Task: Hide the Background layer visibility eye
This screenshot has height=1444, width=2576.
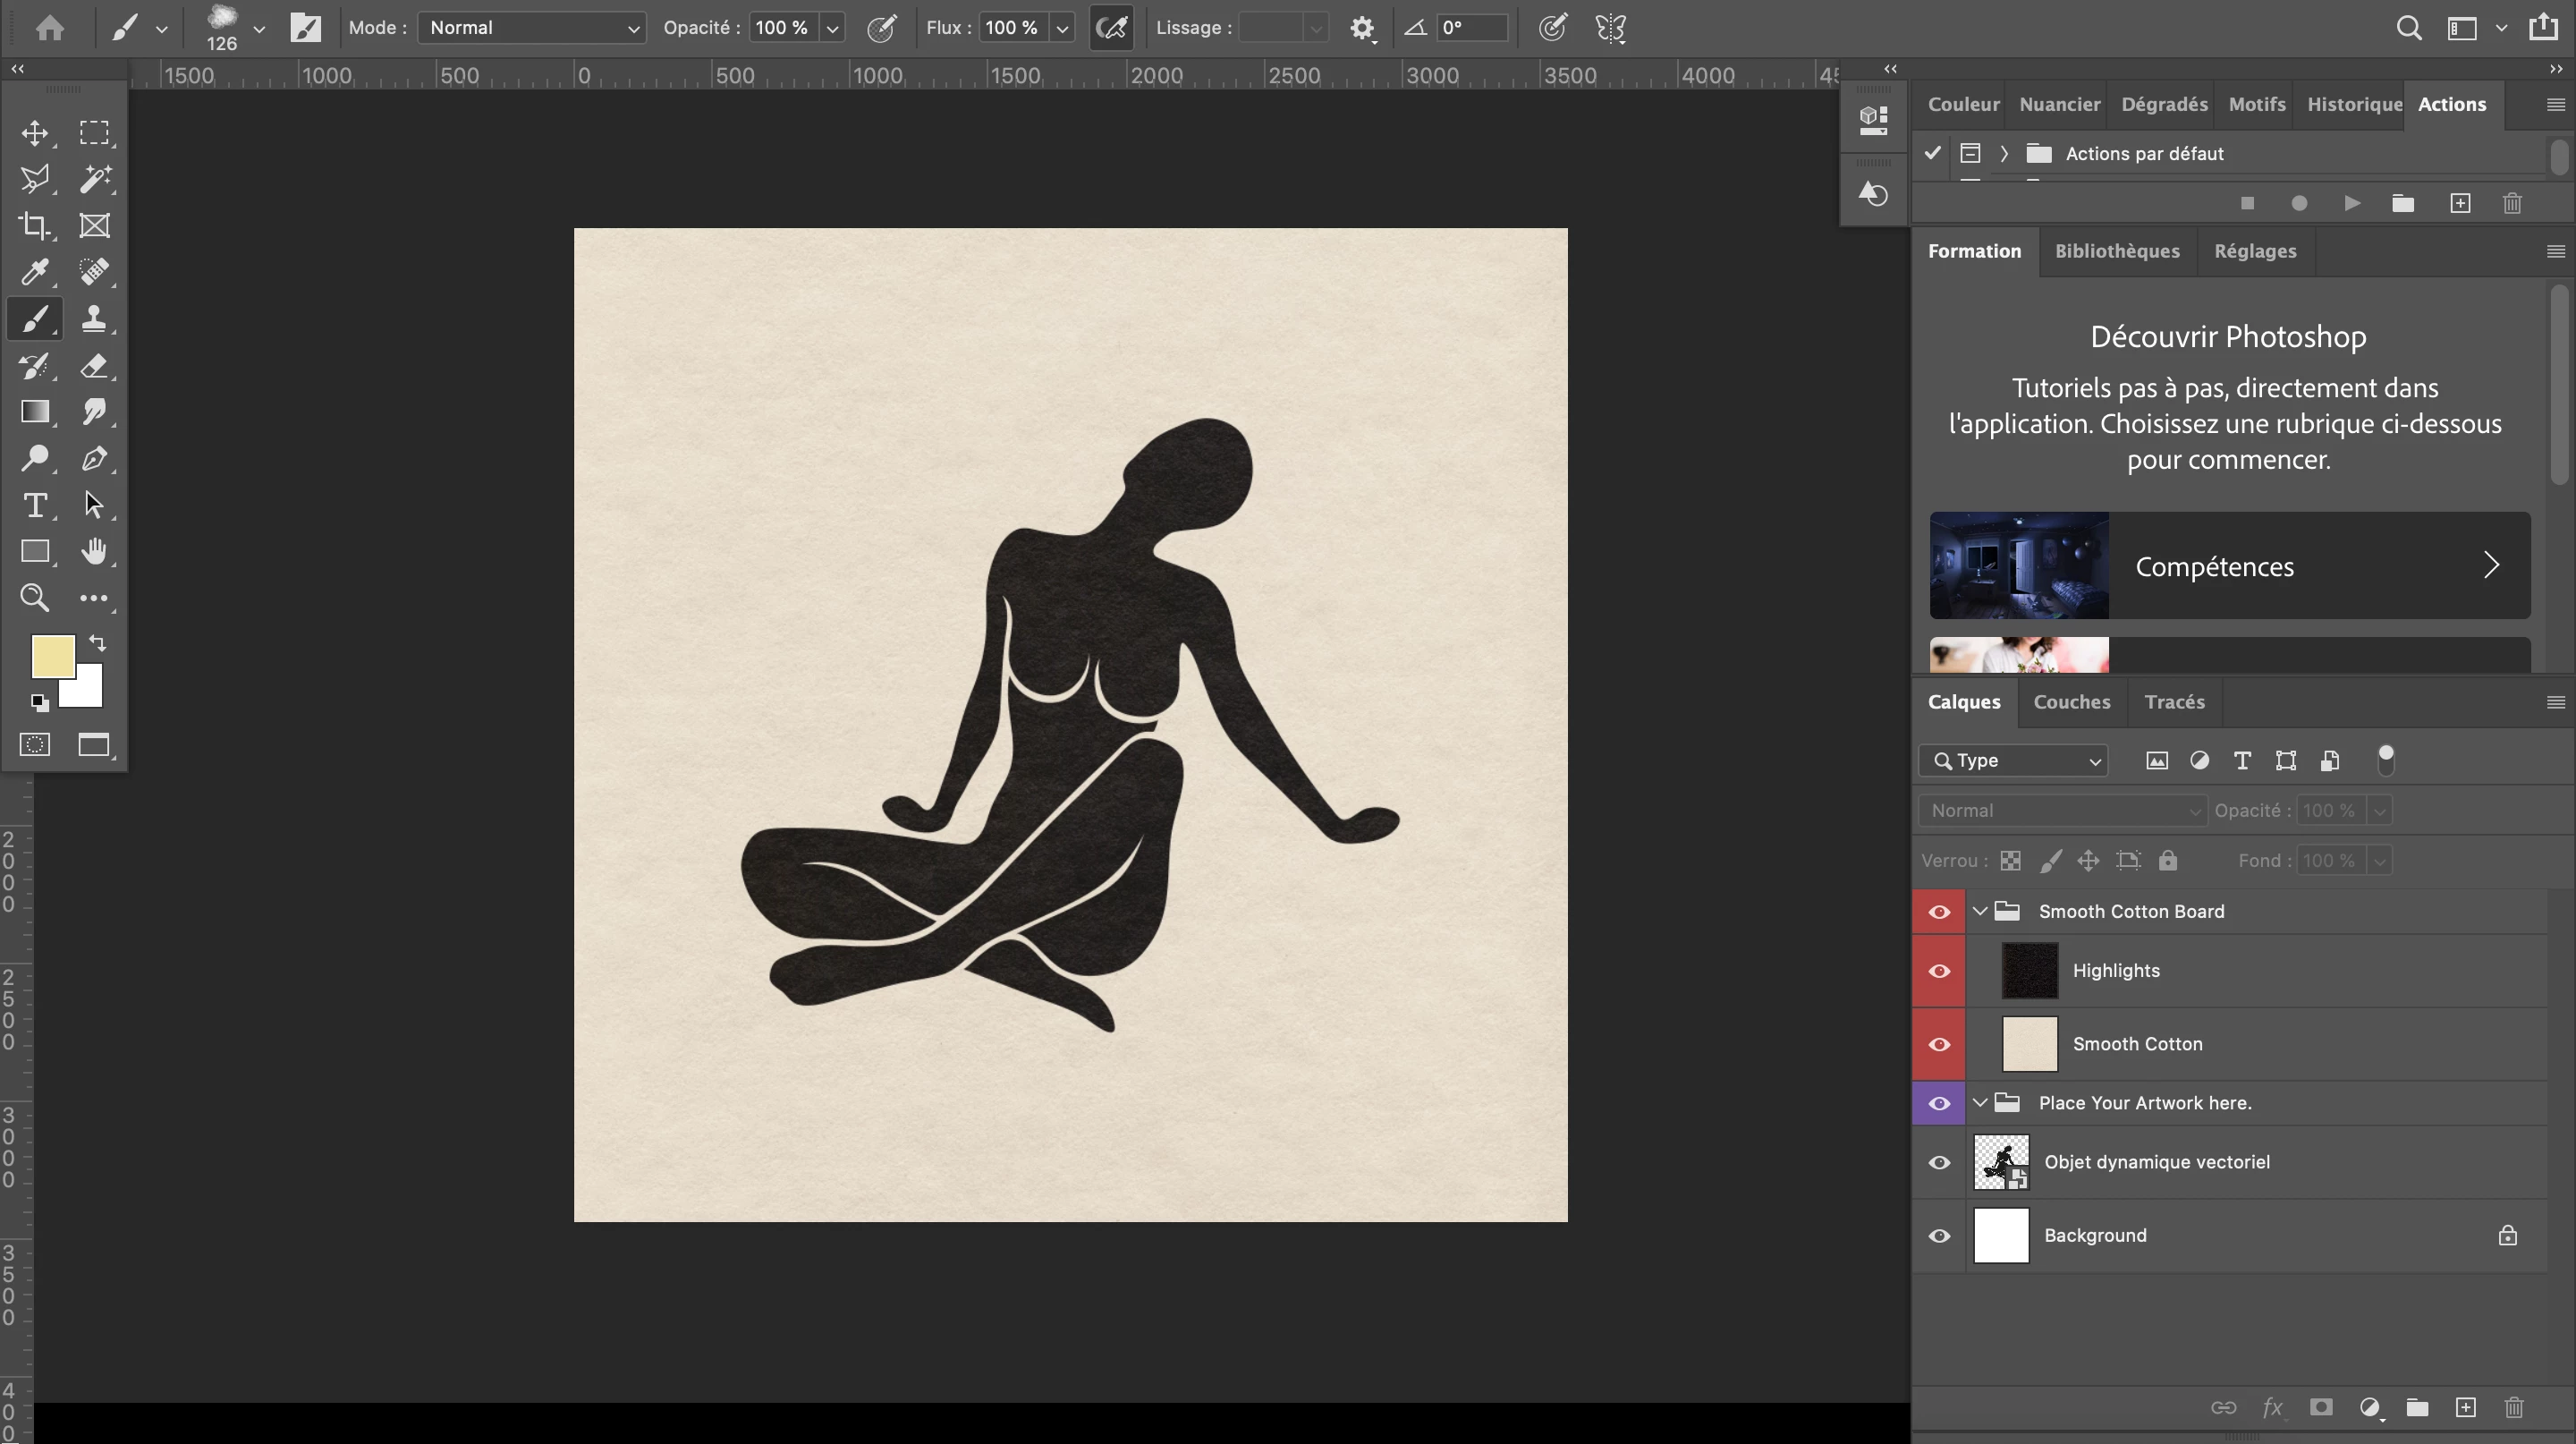Action: [1939, 1236]
